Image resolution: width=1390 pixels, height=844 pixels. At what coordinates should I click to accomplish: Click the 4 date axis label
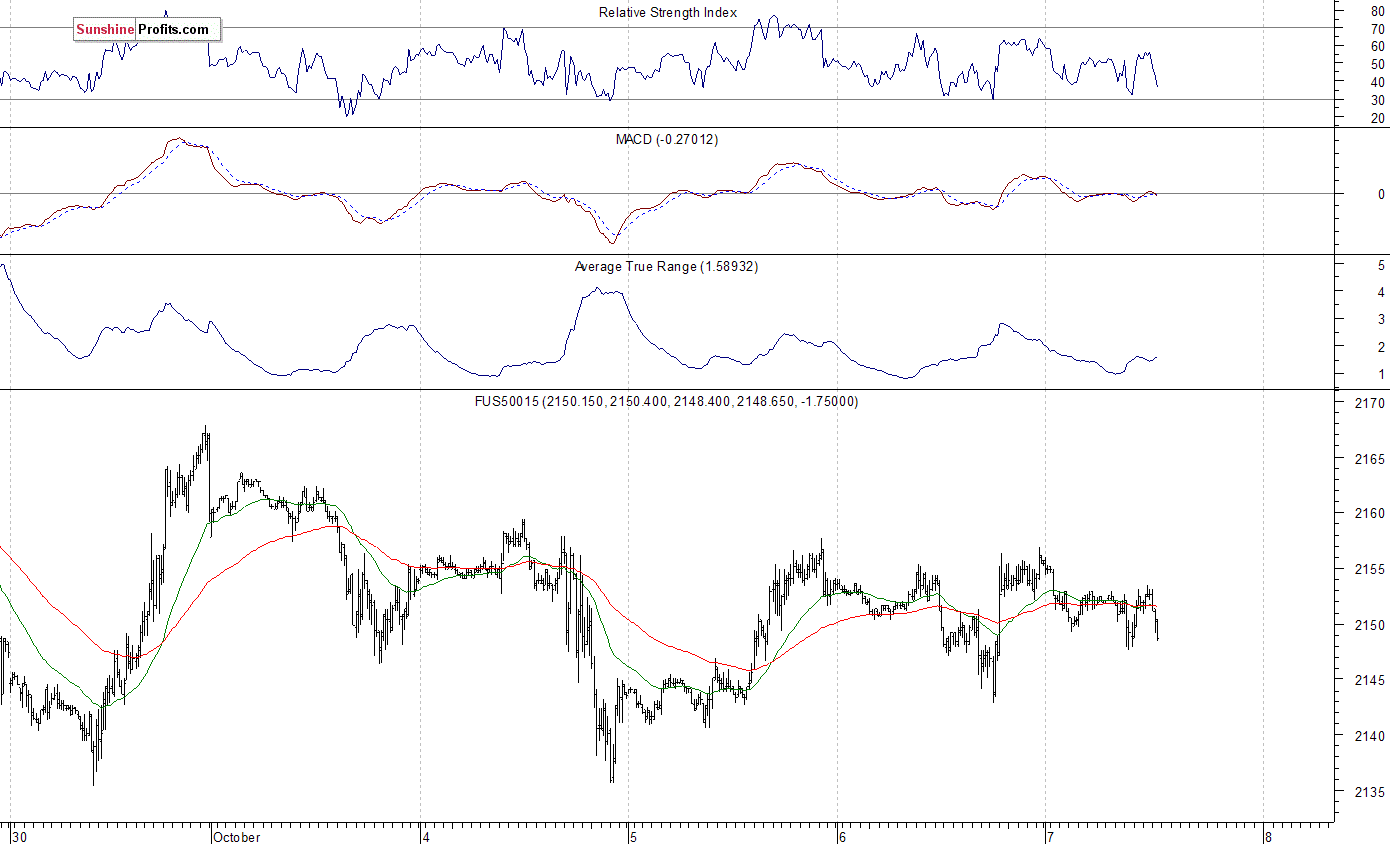click(428, 837)
